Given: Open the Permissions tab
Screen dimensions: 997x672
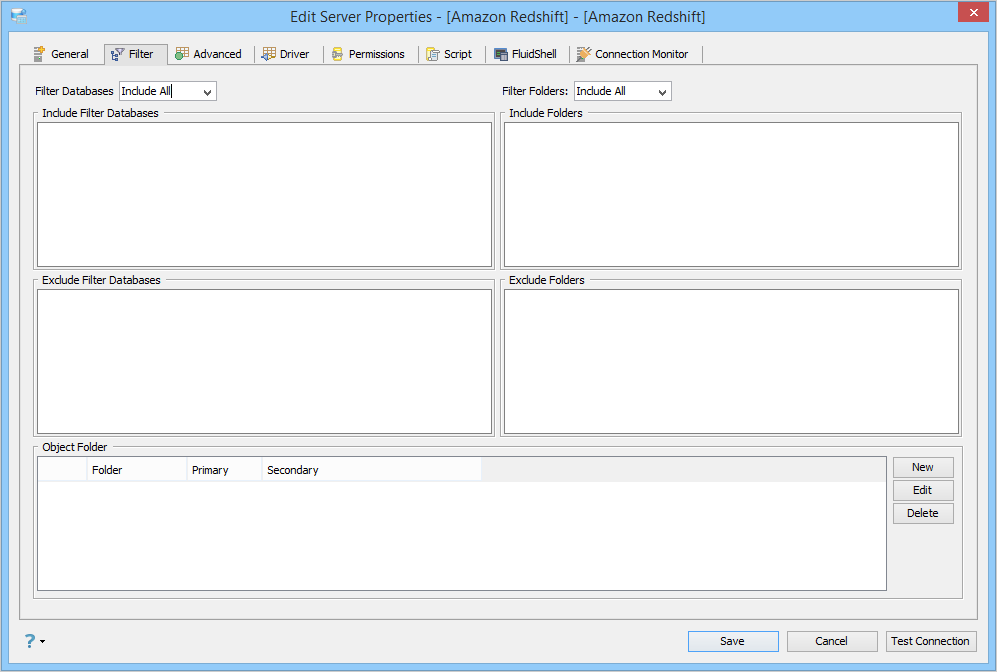Looking at the screenshot, I should click(x=368, y=54).
